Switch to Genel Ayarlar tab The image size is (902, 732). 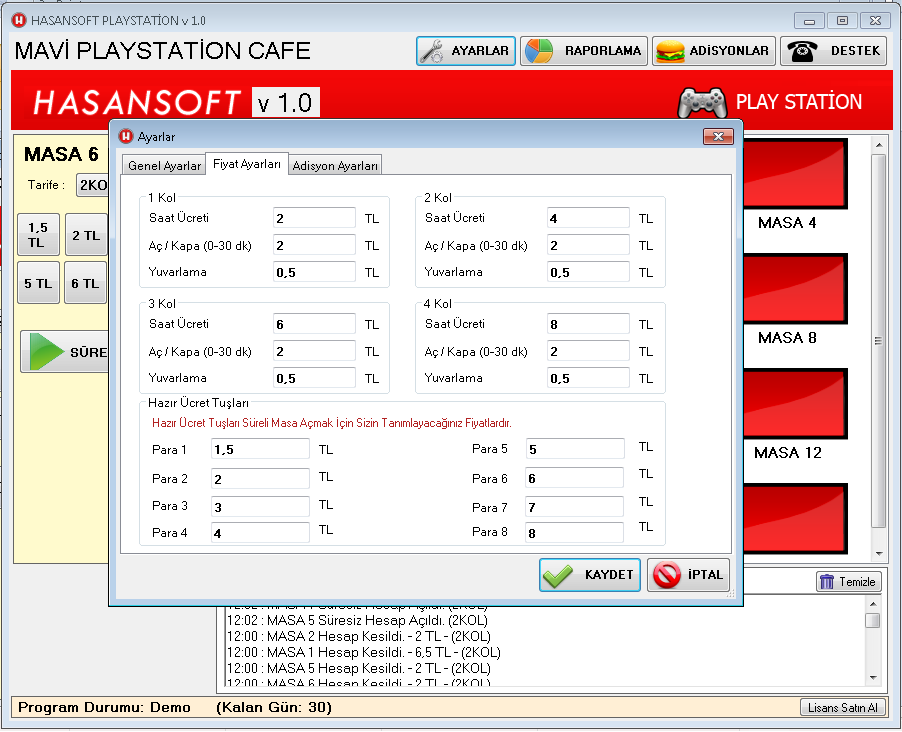coord(164,166)
